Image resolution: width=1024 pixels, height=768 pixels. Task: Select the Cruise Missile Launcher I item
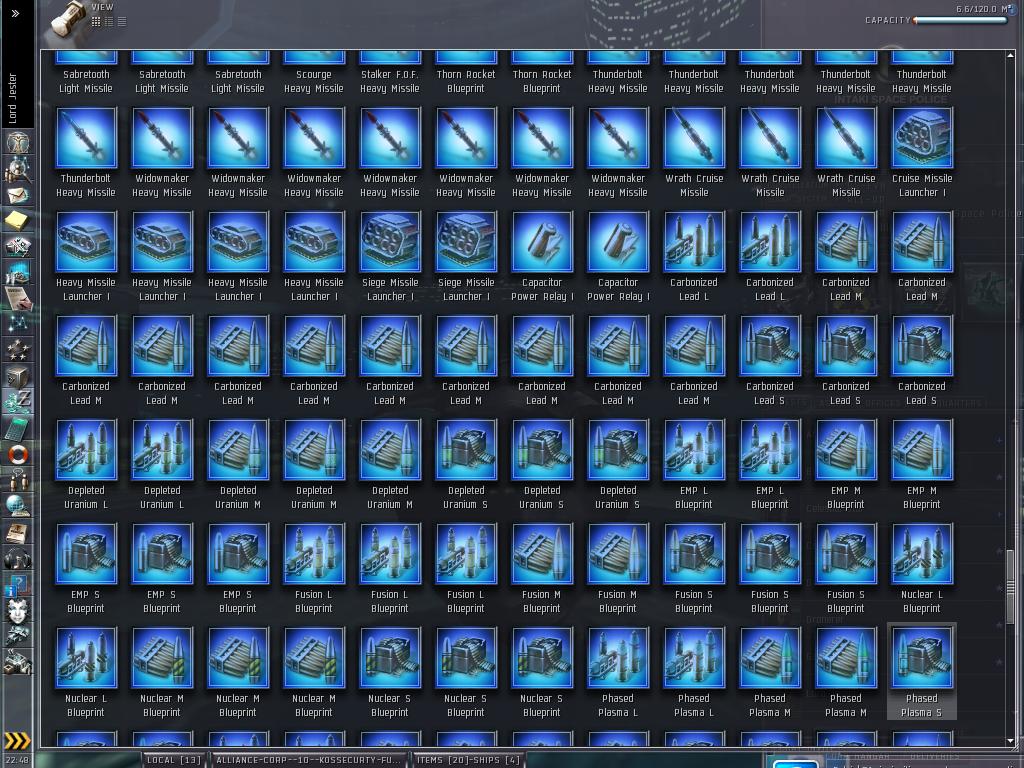click(x=921, y=153)
